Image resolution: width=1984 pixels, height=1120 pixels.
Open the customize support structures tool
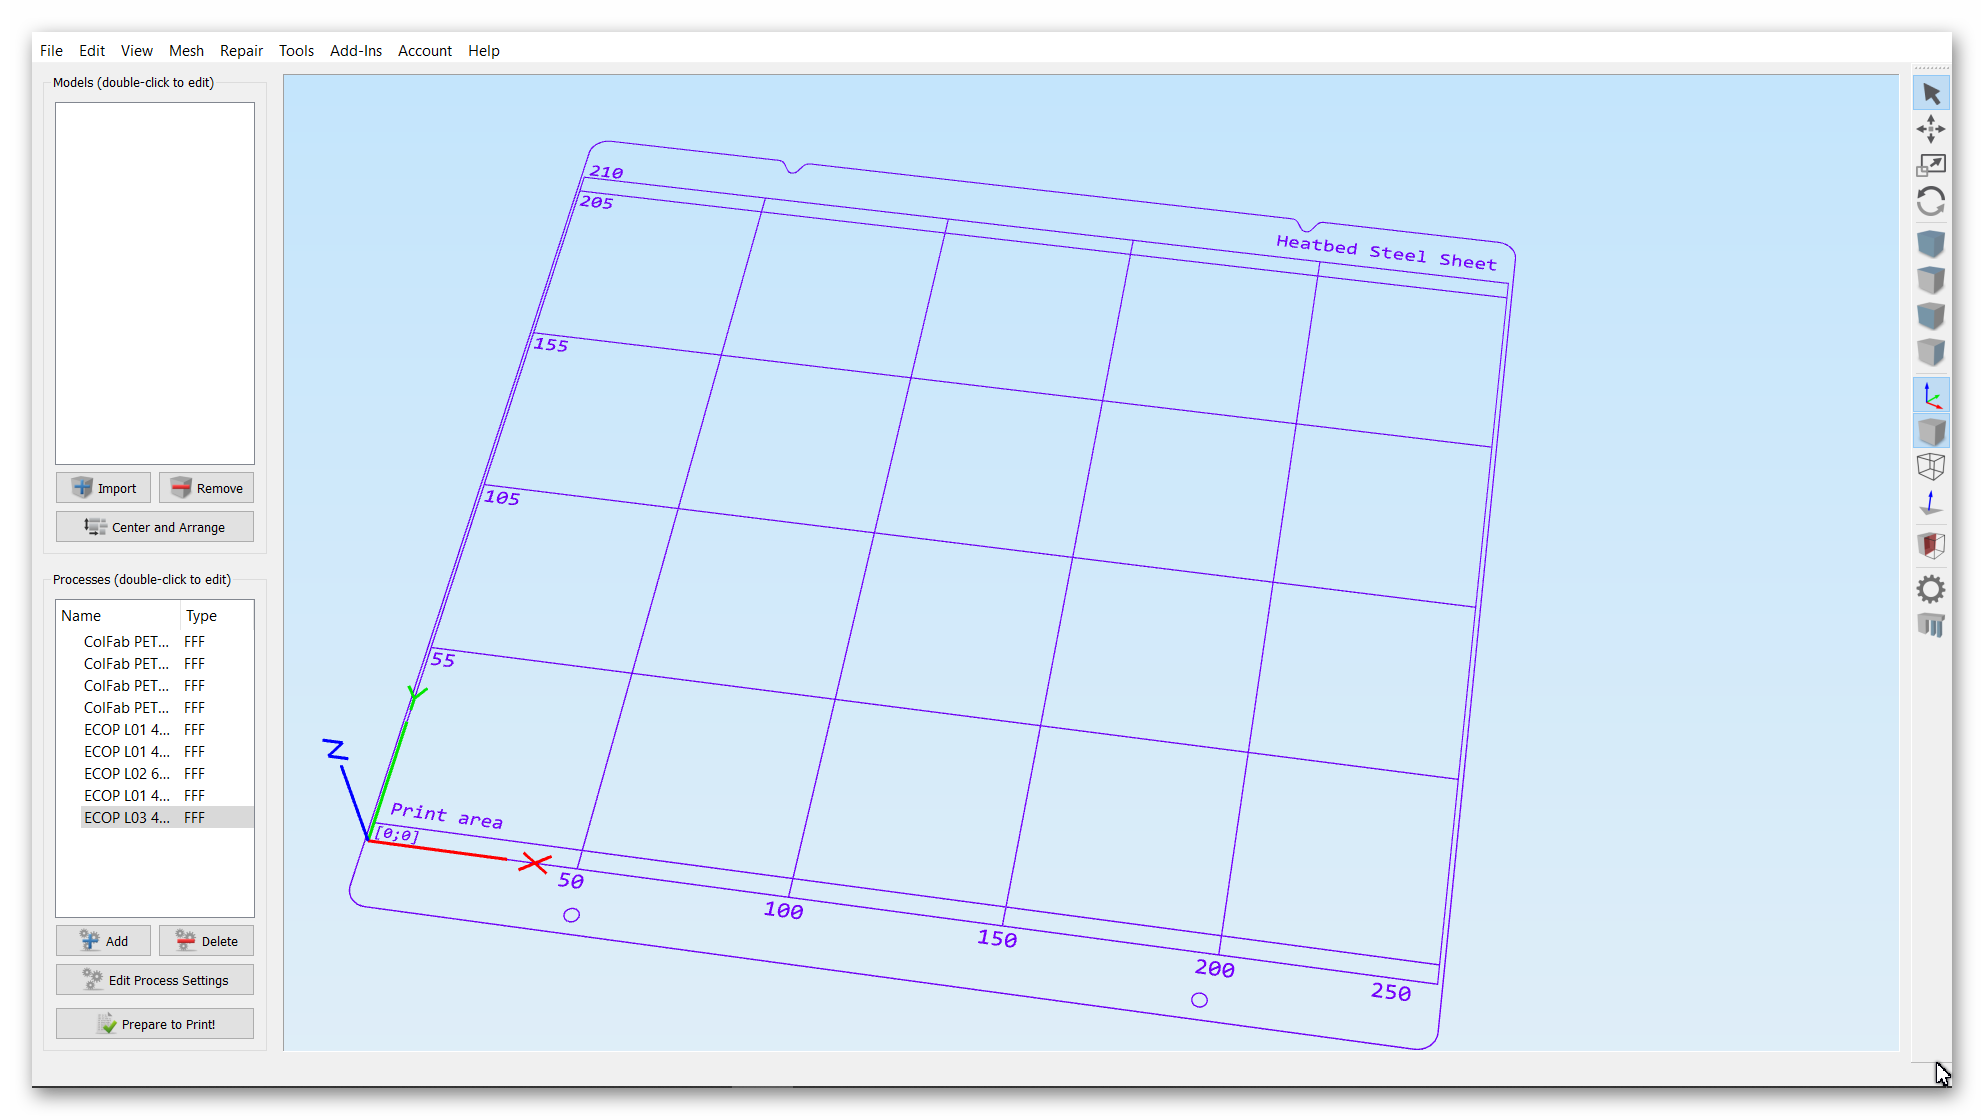(1931, 625)
